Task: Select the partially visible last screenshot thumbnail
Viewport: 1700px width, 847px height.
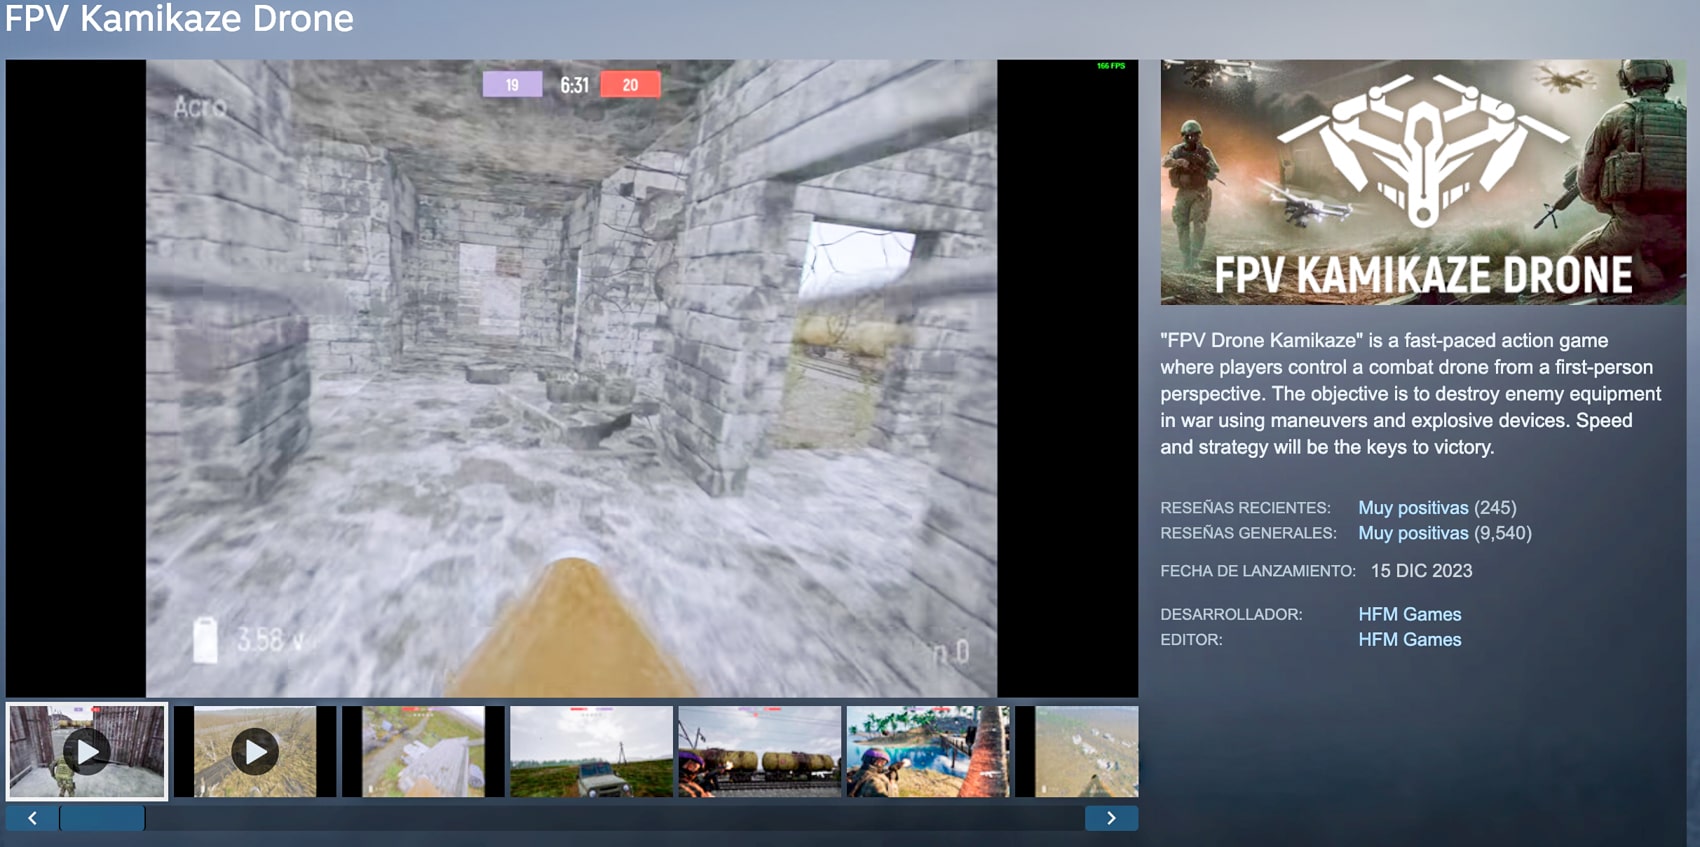Action: pyautogui.click(x=1077, y=751)
